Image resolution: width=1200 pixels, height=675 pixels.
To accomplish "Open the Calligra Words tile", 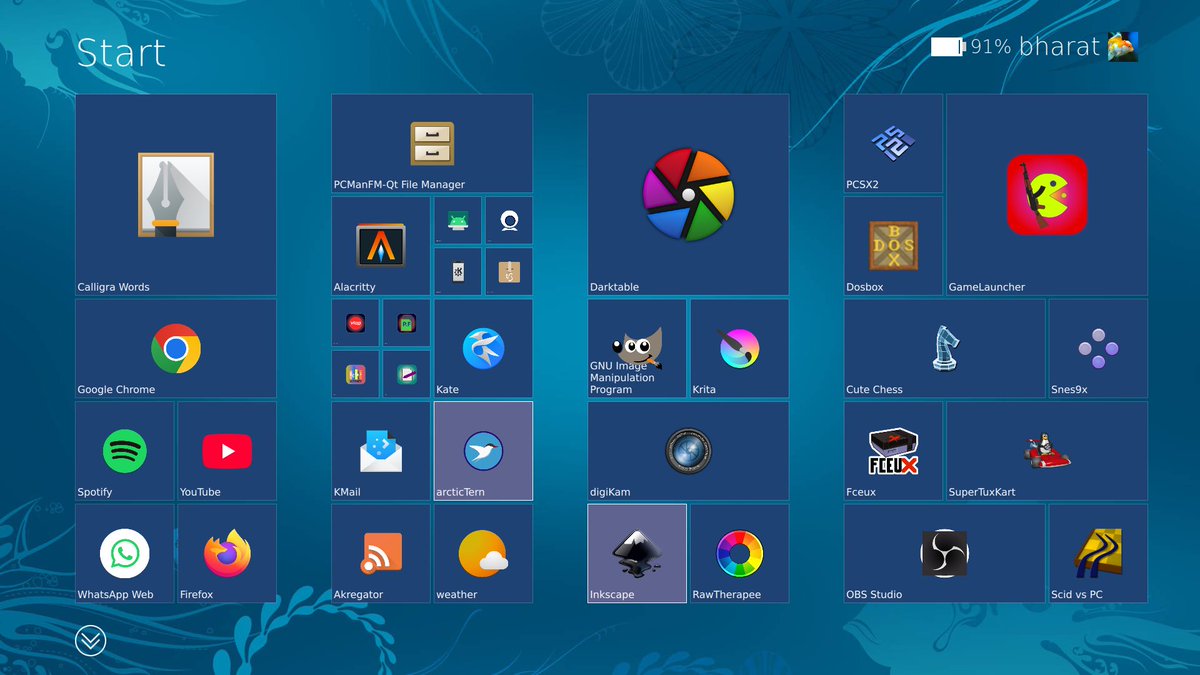I will [176, 195].
